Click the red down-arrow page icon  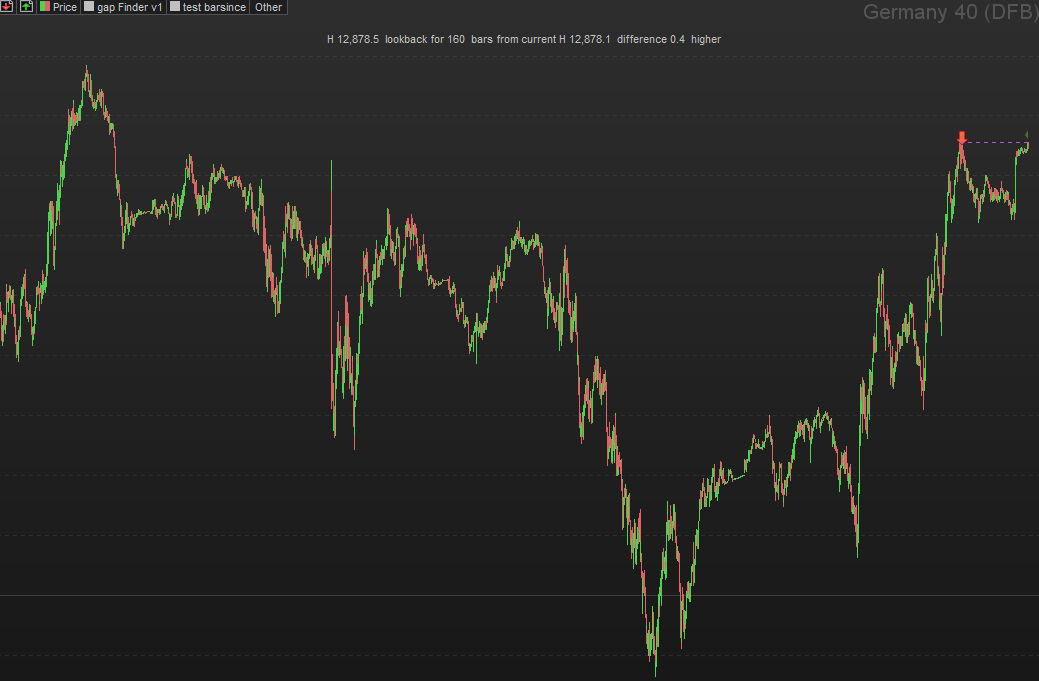7,7
